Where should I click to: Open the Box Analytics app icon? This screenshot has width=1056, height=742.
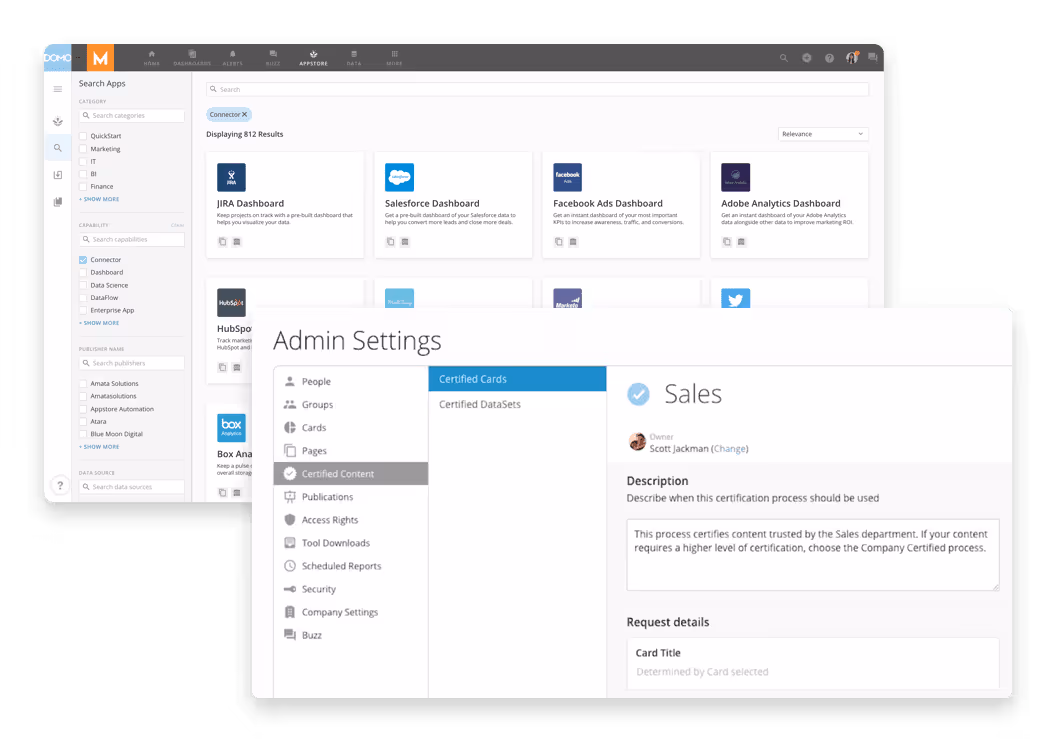(x=231, y=428)
